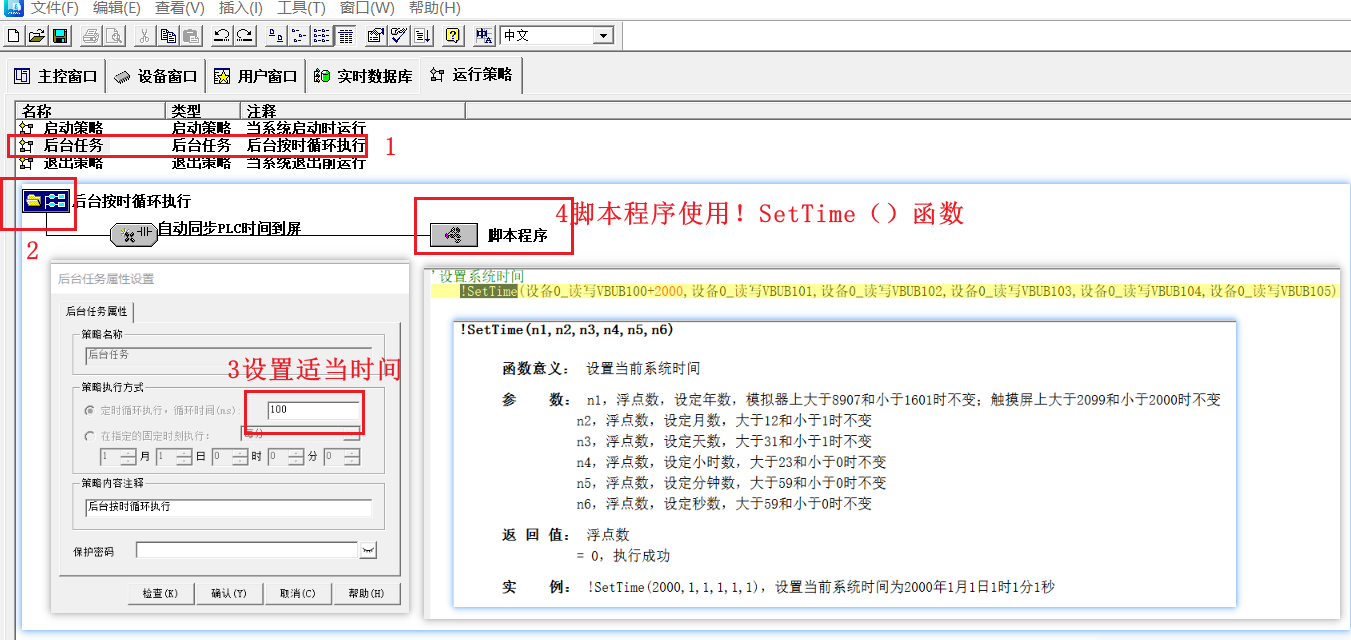Image resolution: width=1351 pixels, height=640 pixels.
Task: Switch to details view icon
Action: (344, 36)
